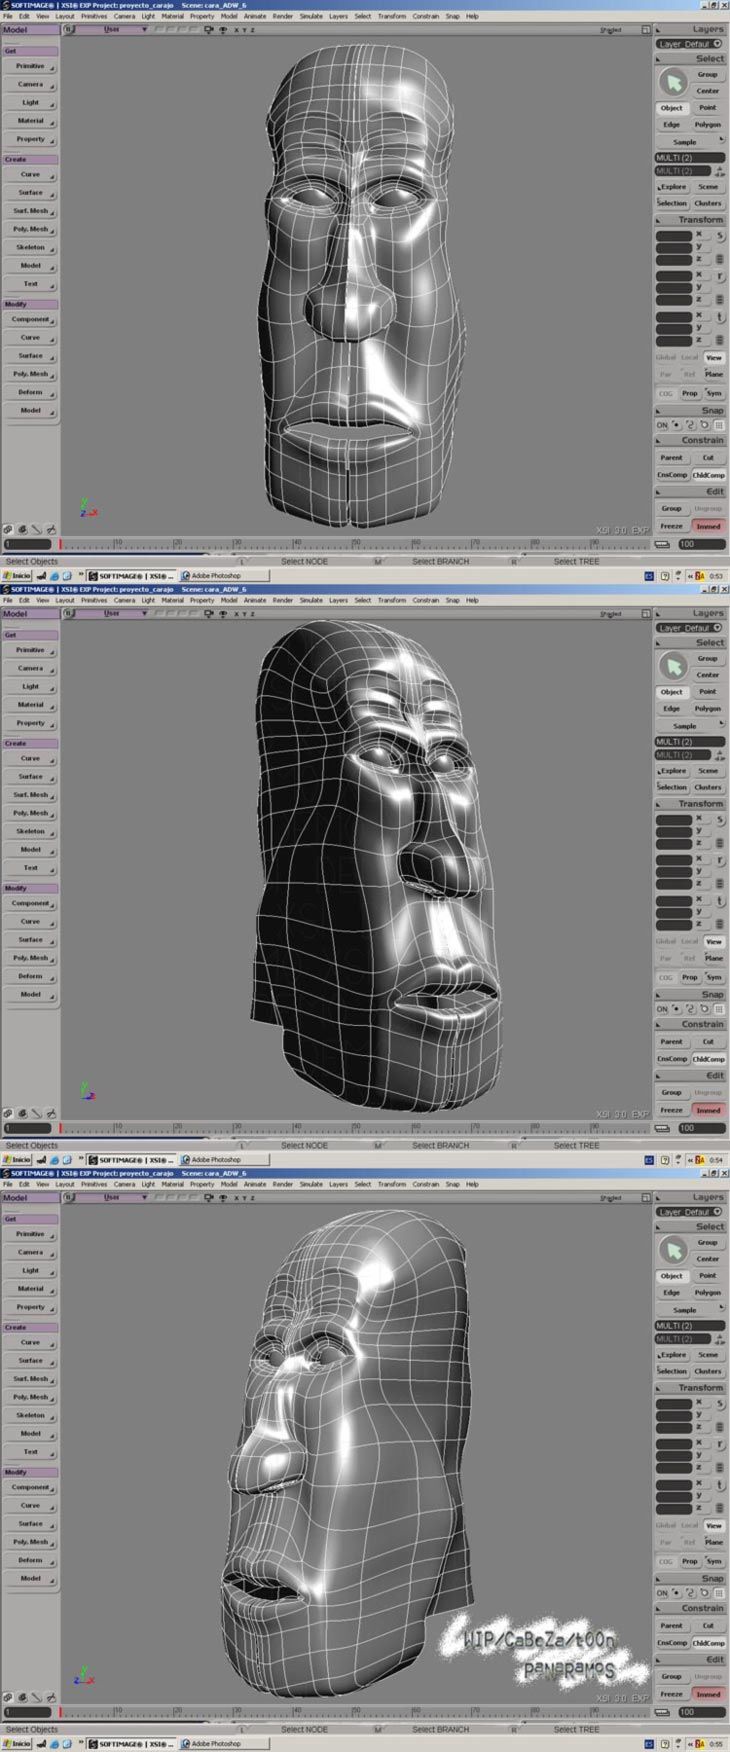Click the scale 's' icon in middle XSI window
Viewport: 730px width, 1752px height.
click(719, 820)
